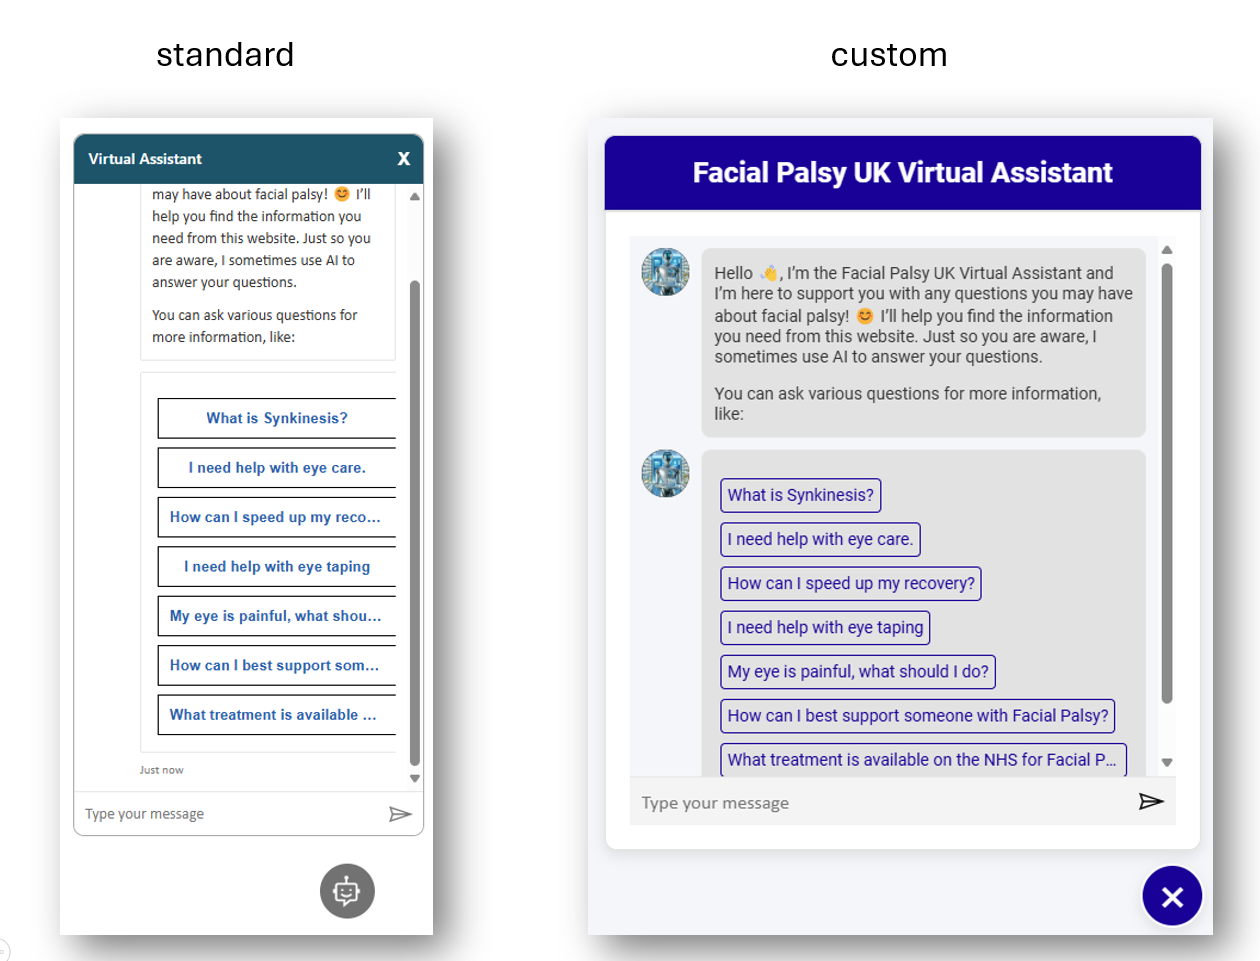The image size is (1260, 961).
Task: Click the send message icon in the standard chat
Action: click(x=401, y=813)
